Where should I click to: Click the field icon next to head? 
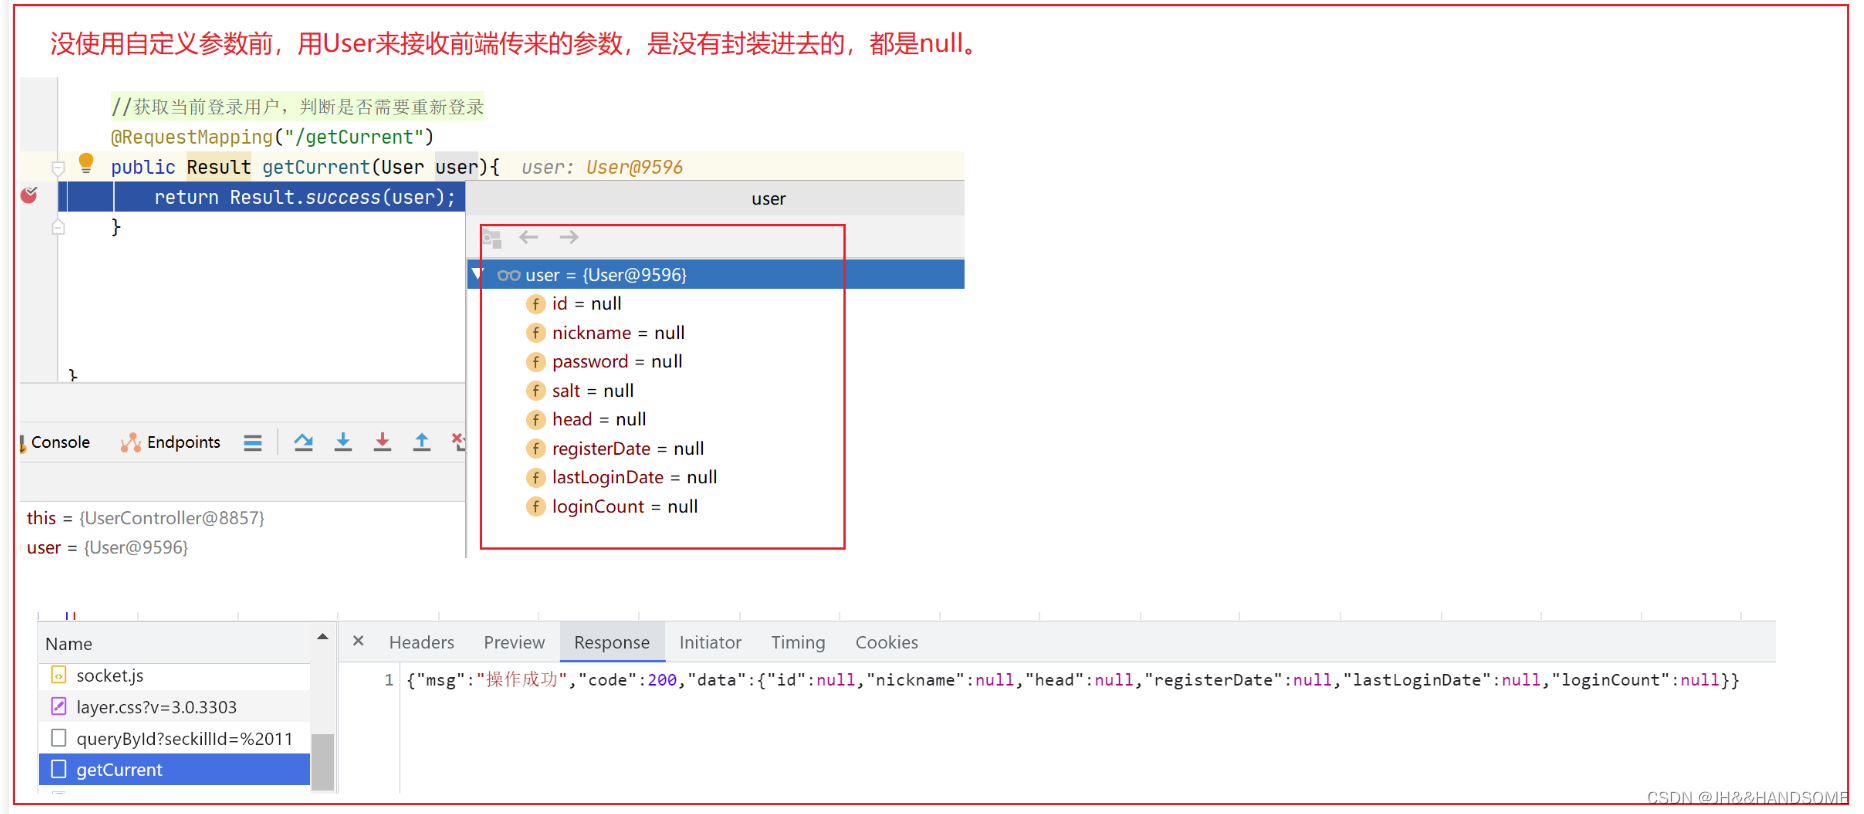[536, 420]
